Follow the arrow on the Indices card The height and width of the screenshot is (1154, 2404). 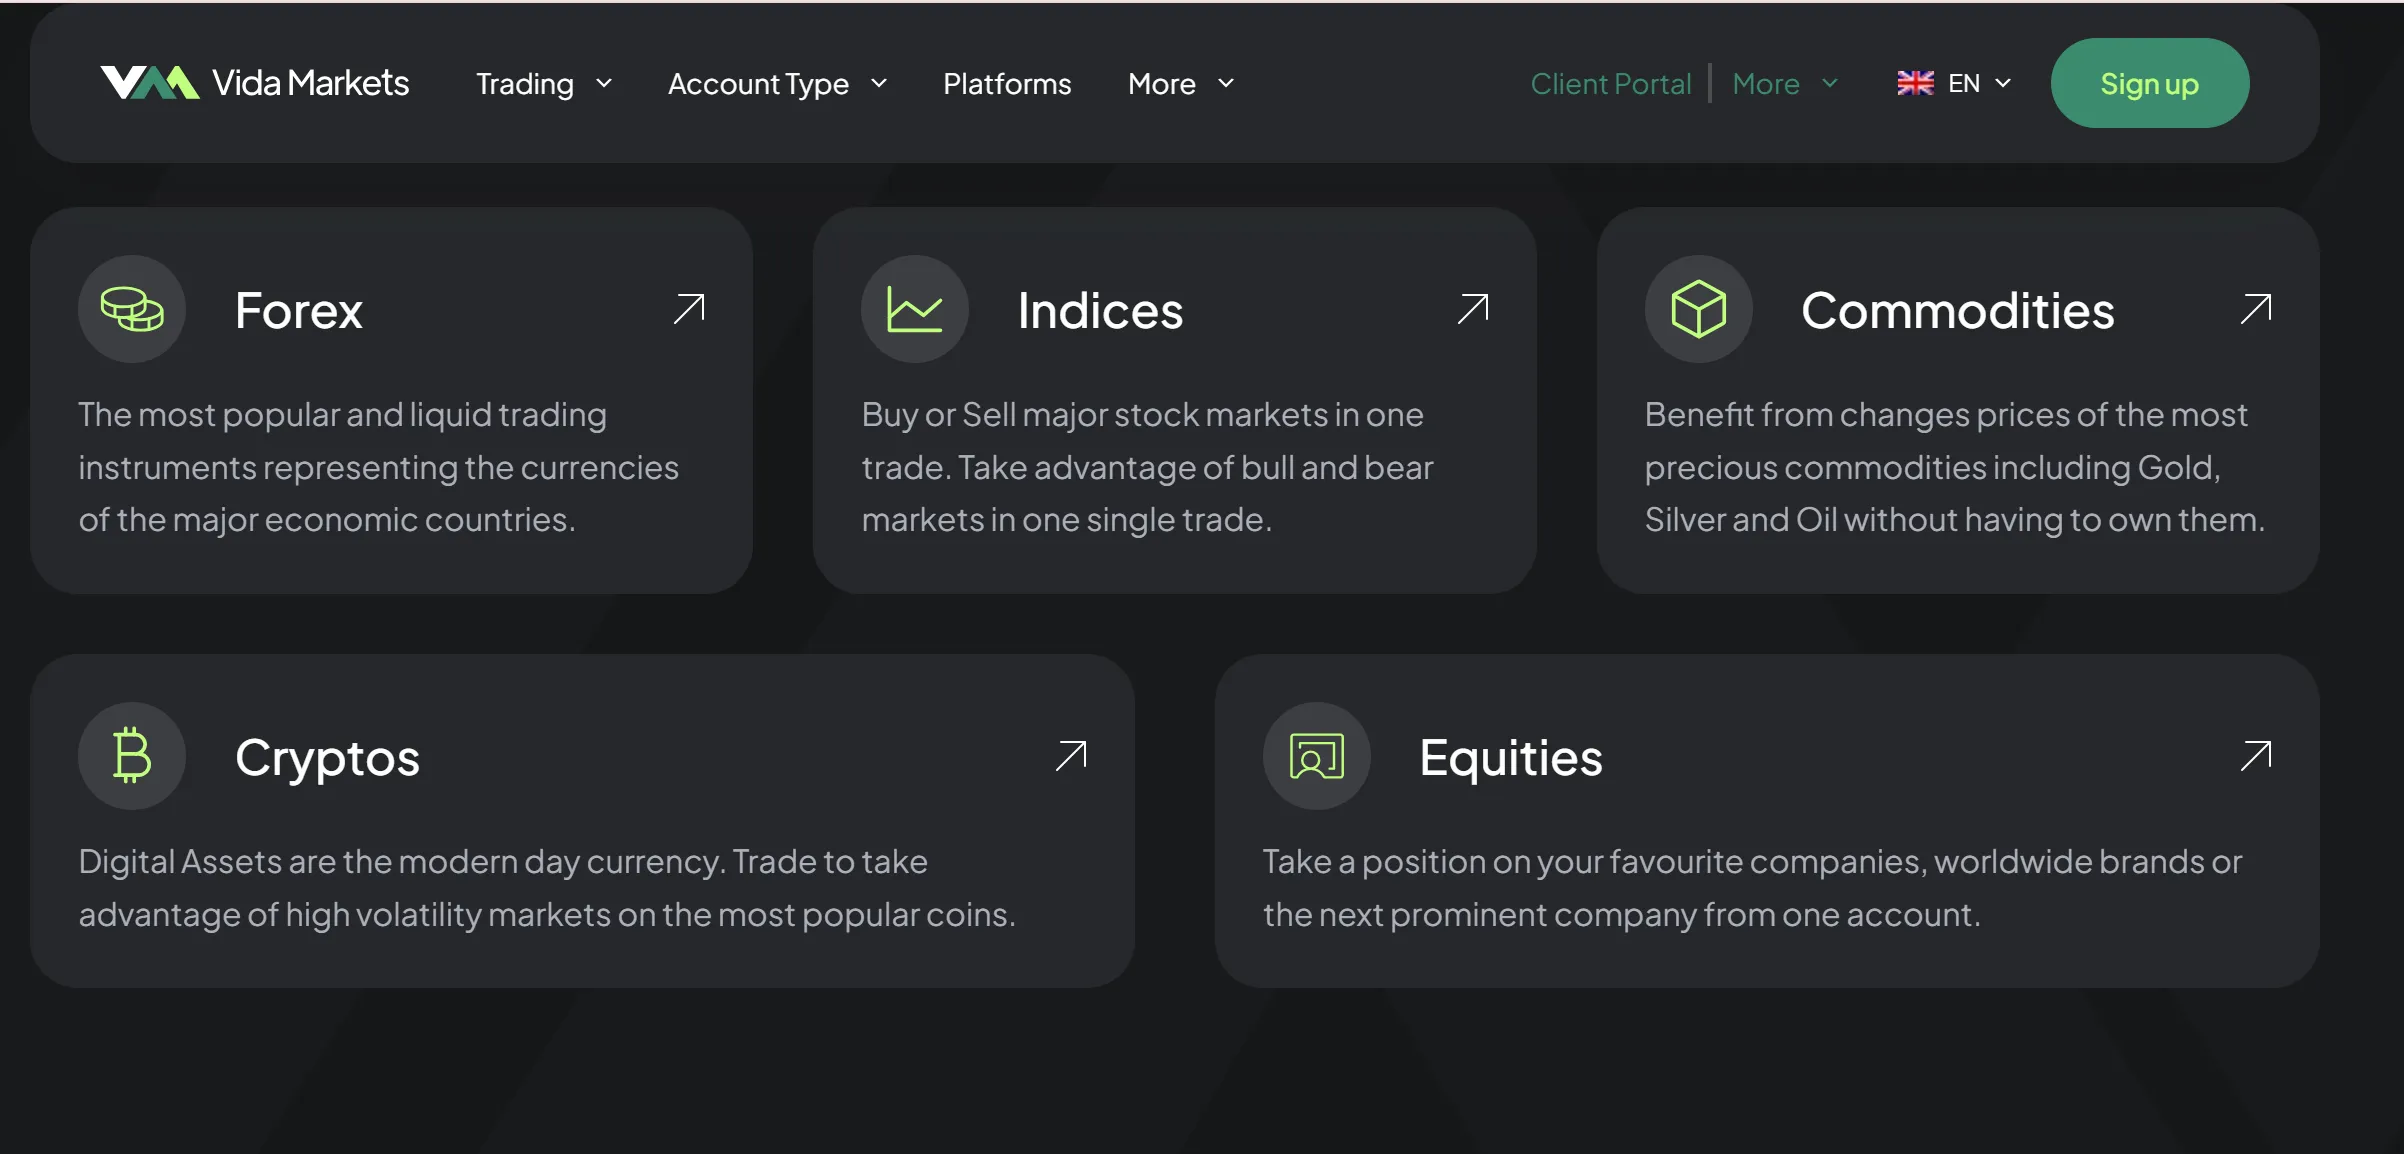[x=1473, y=309]
